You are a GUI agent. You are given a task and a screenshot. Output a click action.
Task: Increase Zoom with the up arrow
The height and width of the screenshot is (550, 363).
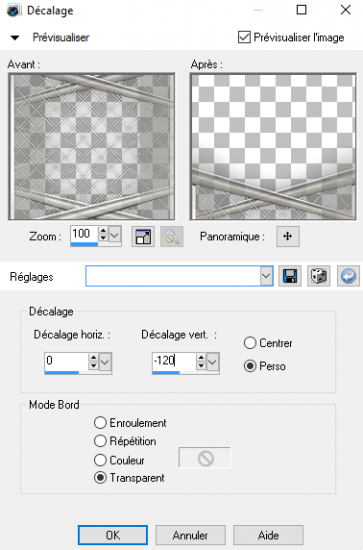pos(103,230)
